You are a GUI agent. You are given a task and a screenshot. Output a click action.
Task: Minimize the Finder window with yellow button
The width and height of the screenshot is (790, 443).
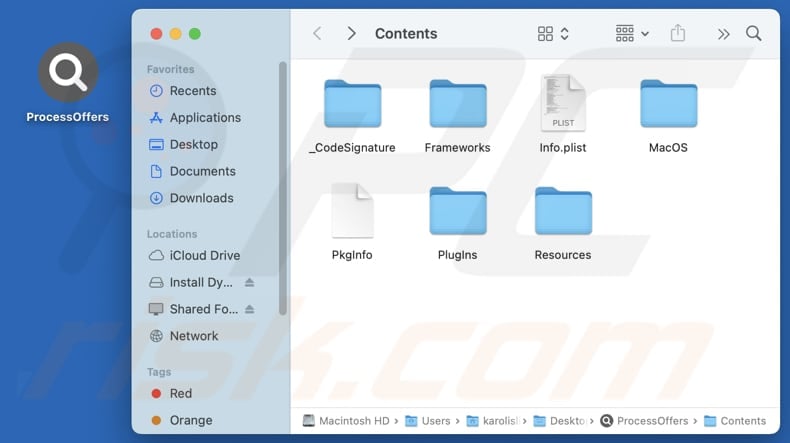click(x=175, y=34)
